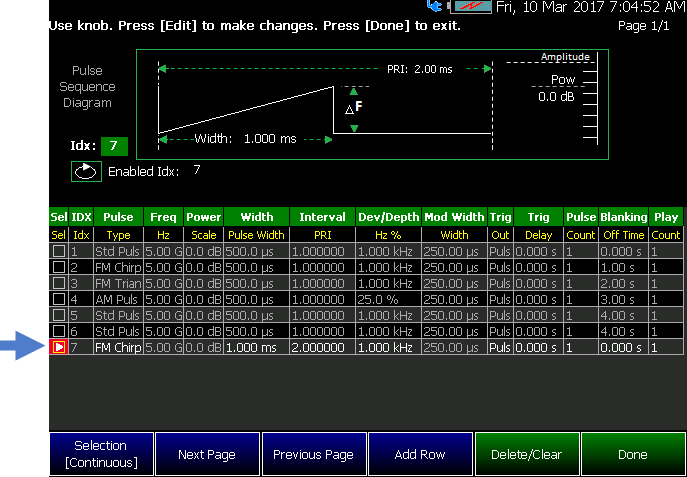Toggle the Sel checkbox in row 5

pos(59,315)
